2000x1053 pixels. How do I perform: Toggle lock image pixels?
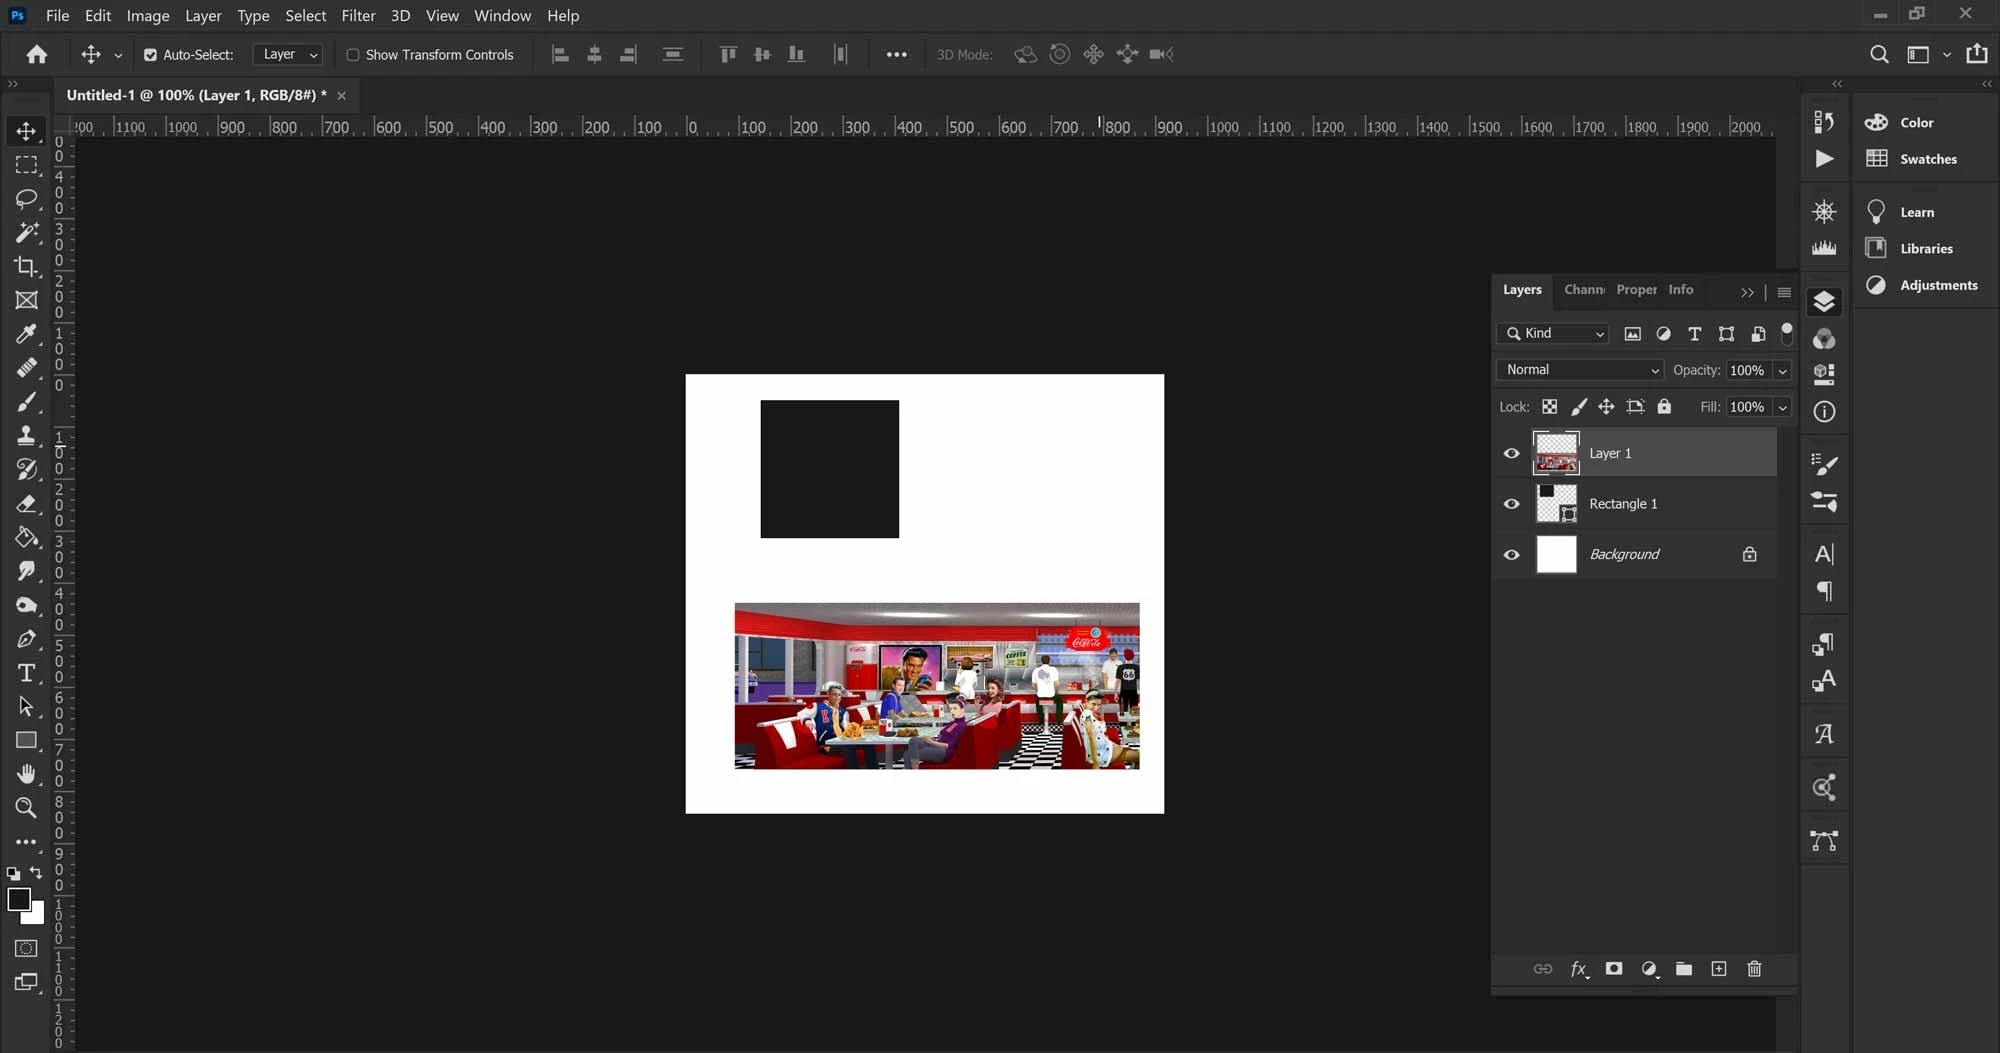(x=1578, y=407)
